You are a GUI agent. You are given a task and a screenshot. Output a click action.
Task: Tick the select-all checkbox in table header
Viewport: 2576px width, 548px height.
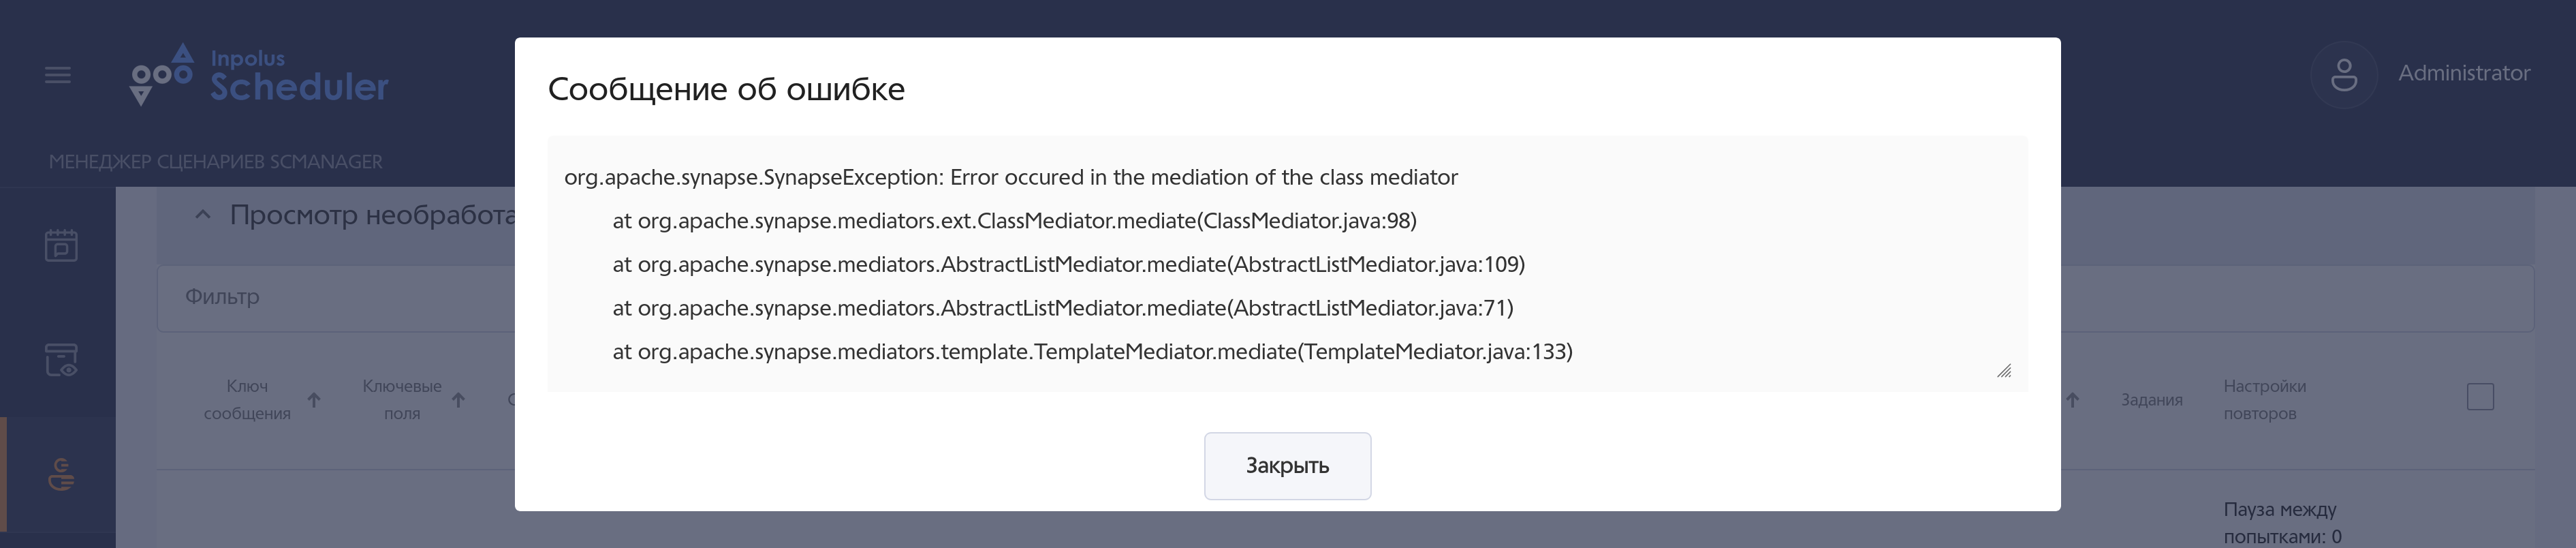(2480, 397)
